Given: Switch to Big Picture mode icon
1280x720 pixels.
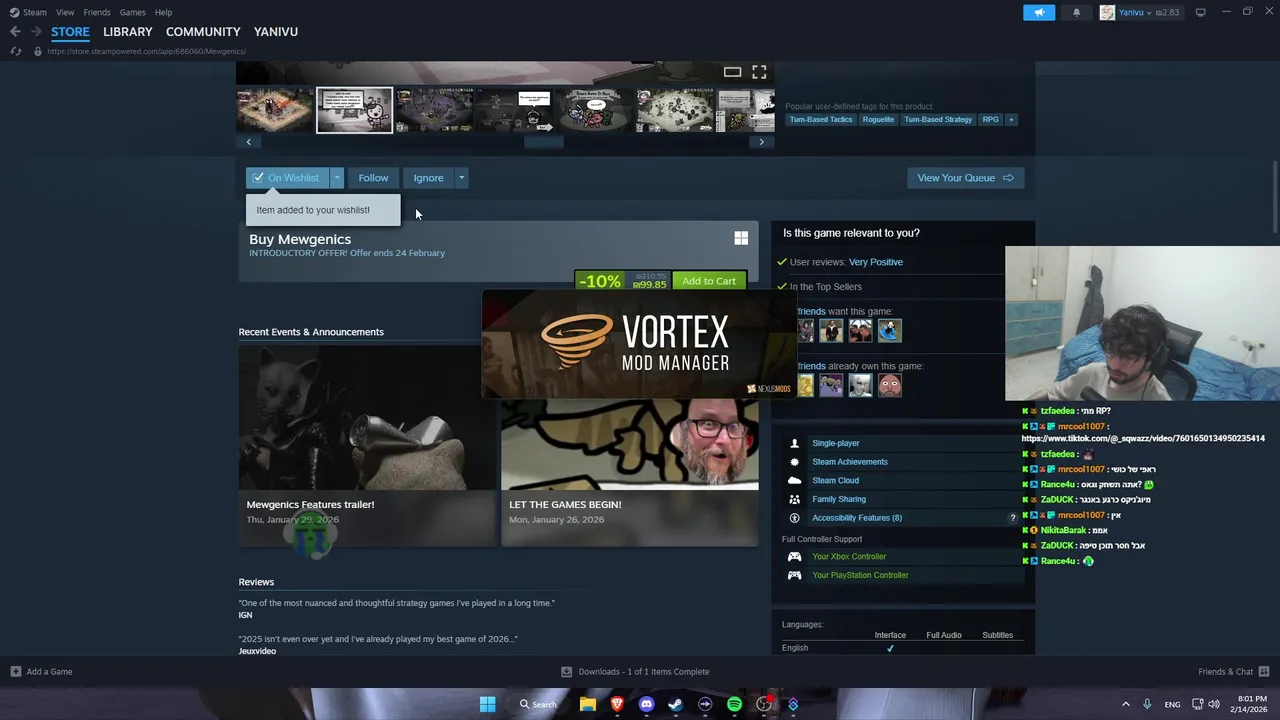Looking at the screenshot, I should click(1200, 12).
